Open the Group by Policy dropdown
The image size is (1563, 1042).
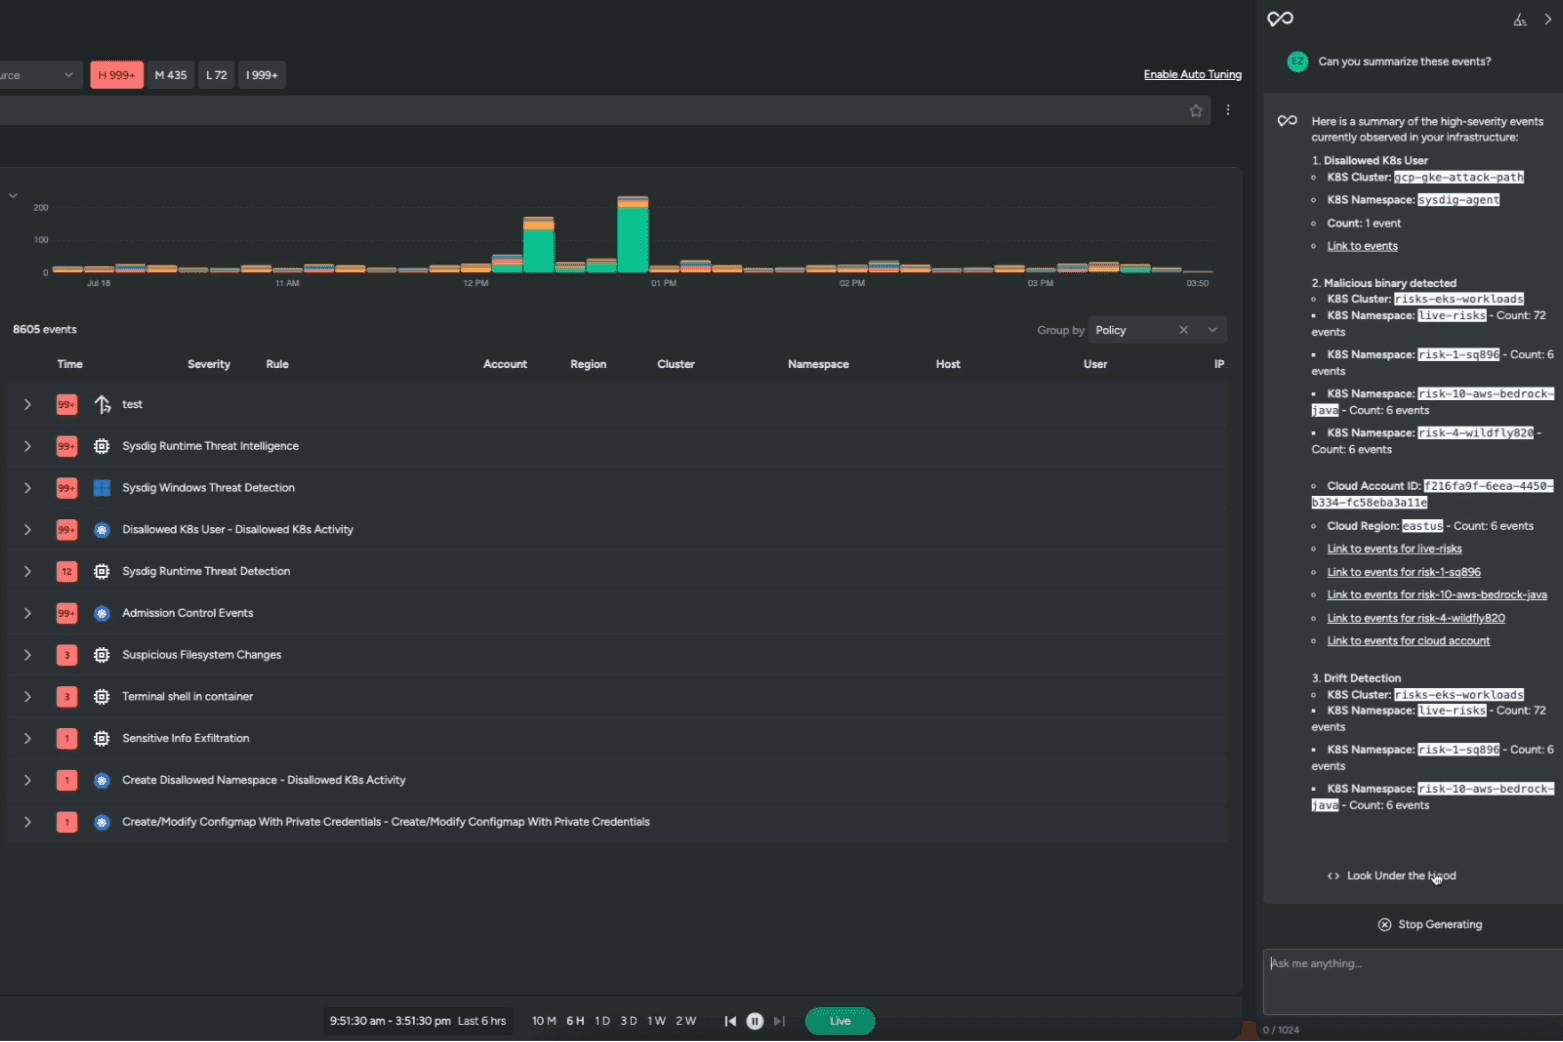(1157, 330)
